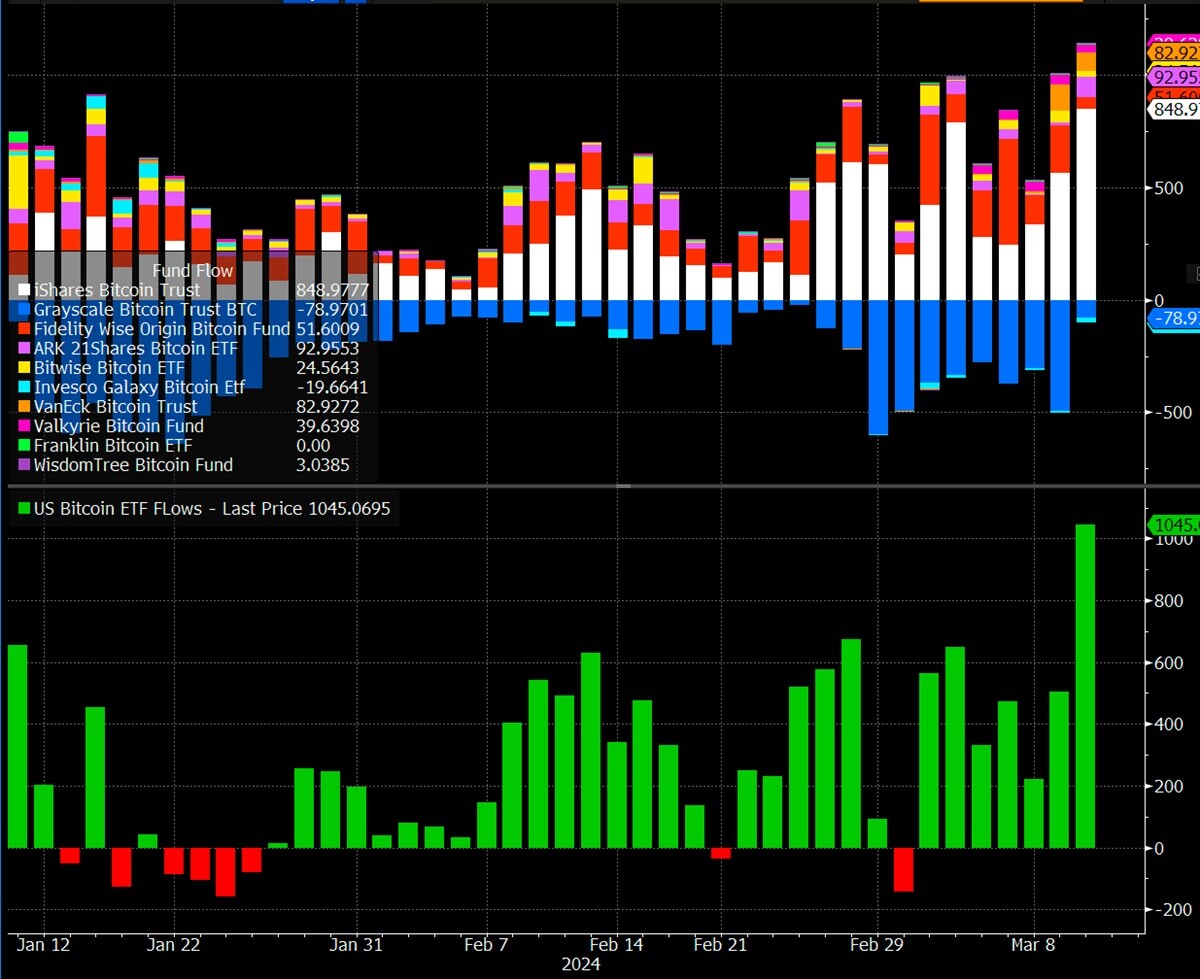Image resolution: width=1200 pixels, height=979 pixels.
Task: Click the Jan 31 date label on axis
Action: pyautogui.click(x=356, y=944)
